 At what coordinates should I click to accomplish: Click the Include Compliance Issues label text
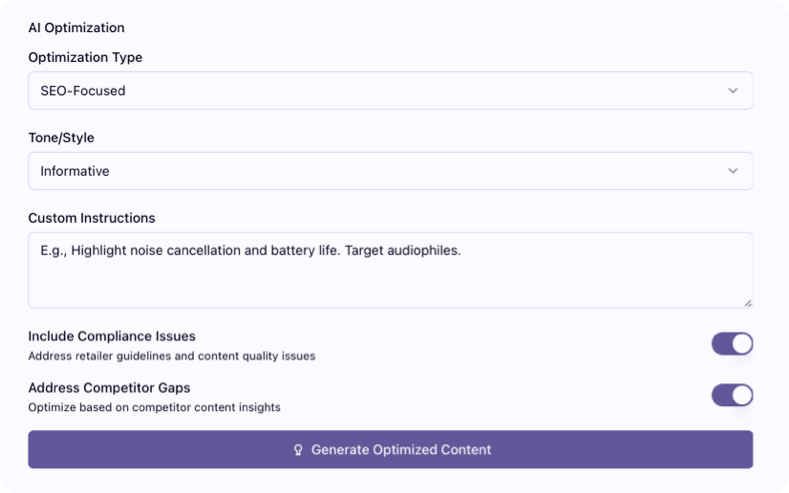[x=112, y=336]
